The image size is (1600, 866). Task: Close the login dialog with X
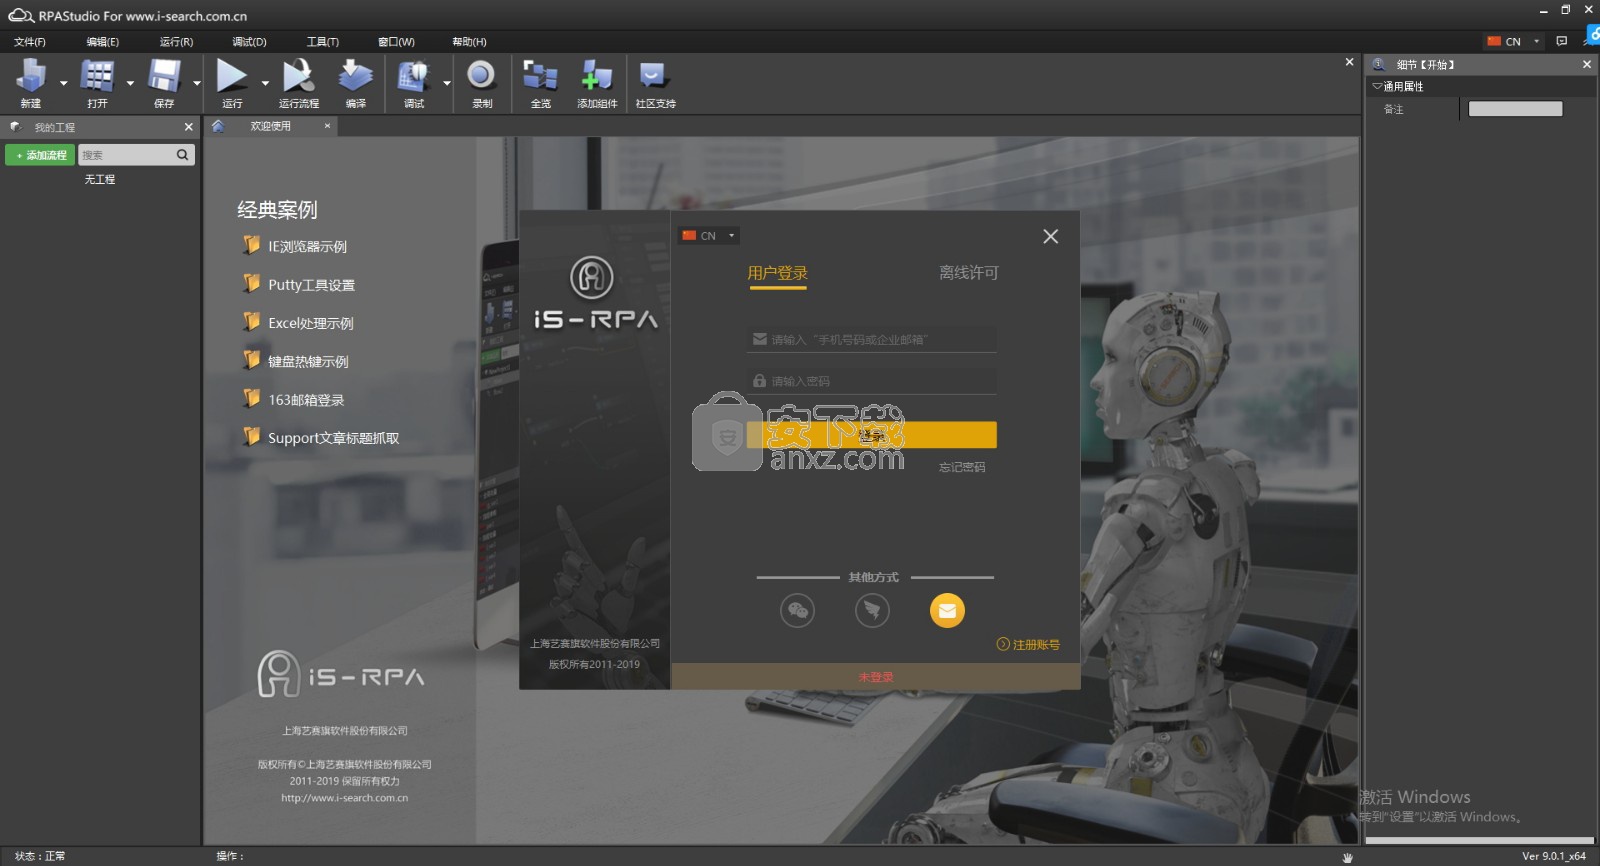click(1050, 236)
